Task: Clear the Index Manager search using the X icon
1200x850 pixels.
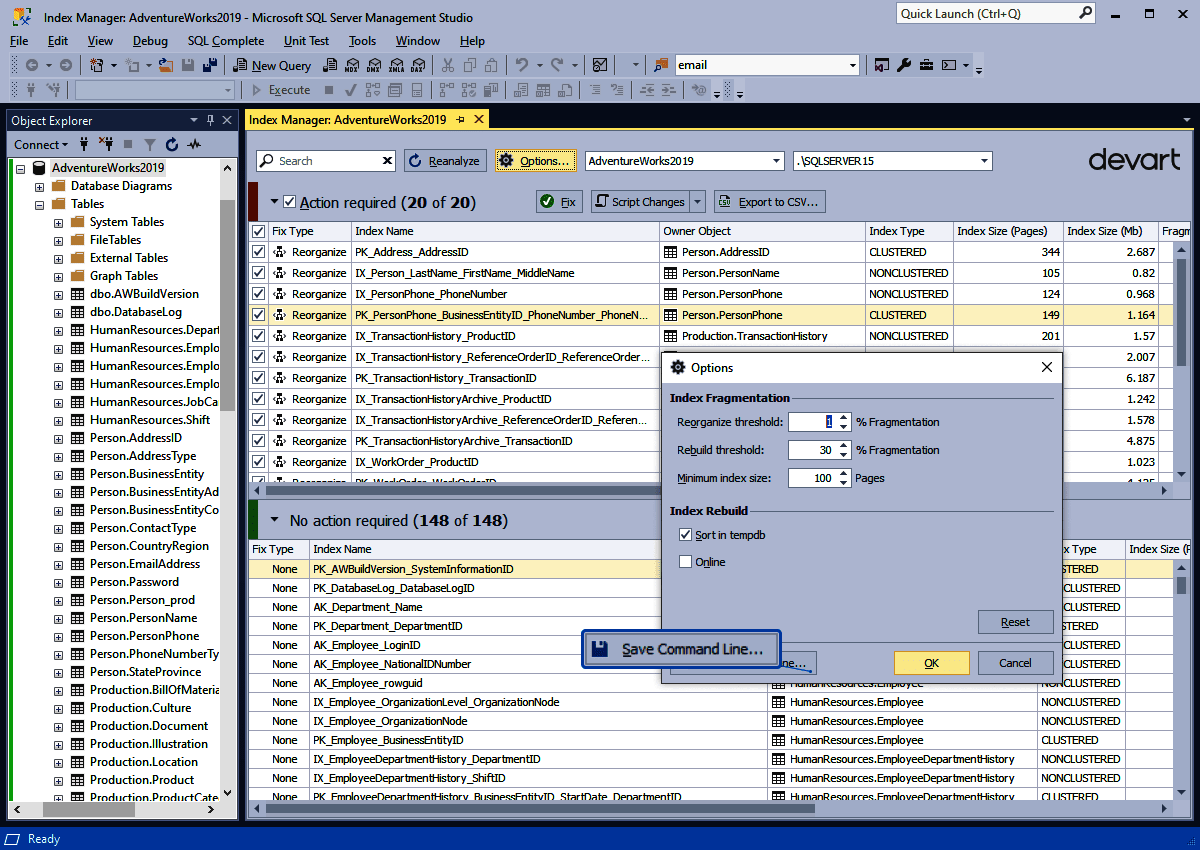Action: click(x=388, y=160)
